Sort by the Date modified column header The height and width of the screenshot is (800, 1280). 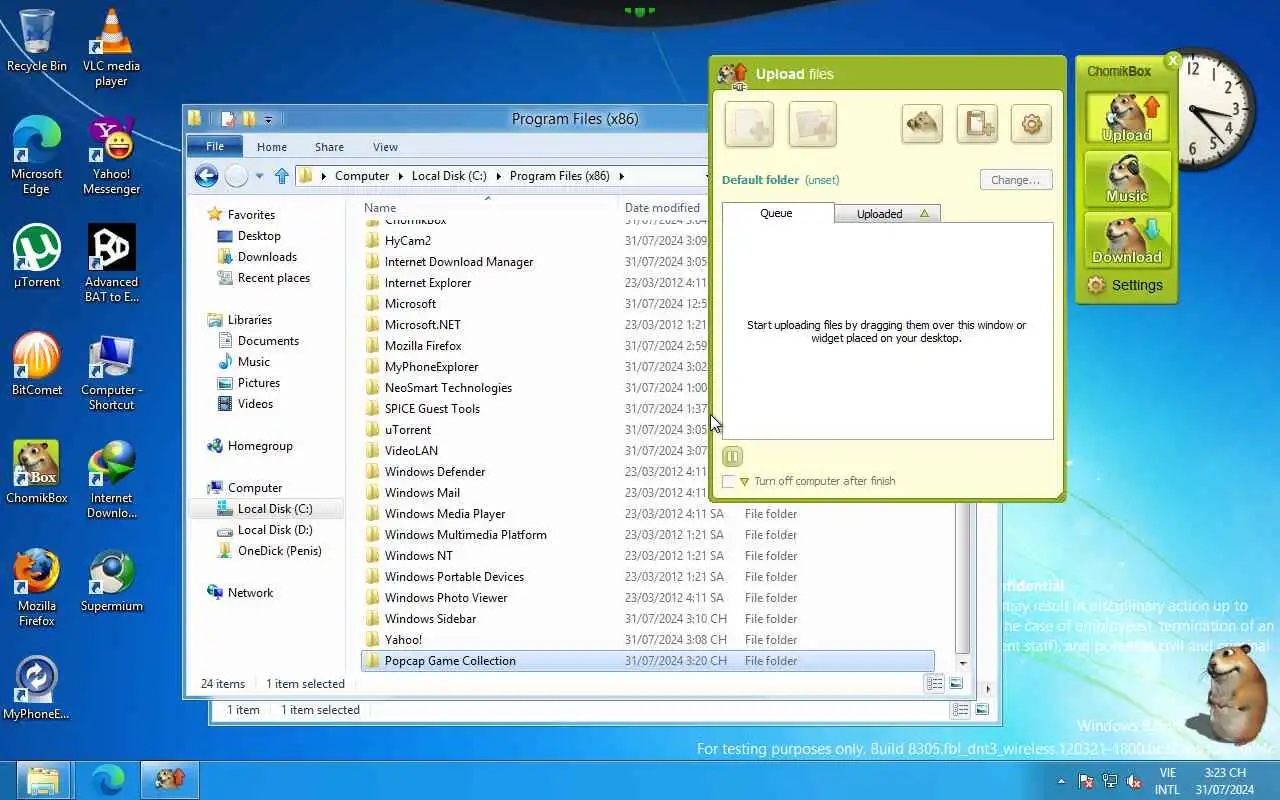click(x=662, y=208)
